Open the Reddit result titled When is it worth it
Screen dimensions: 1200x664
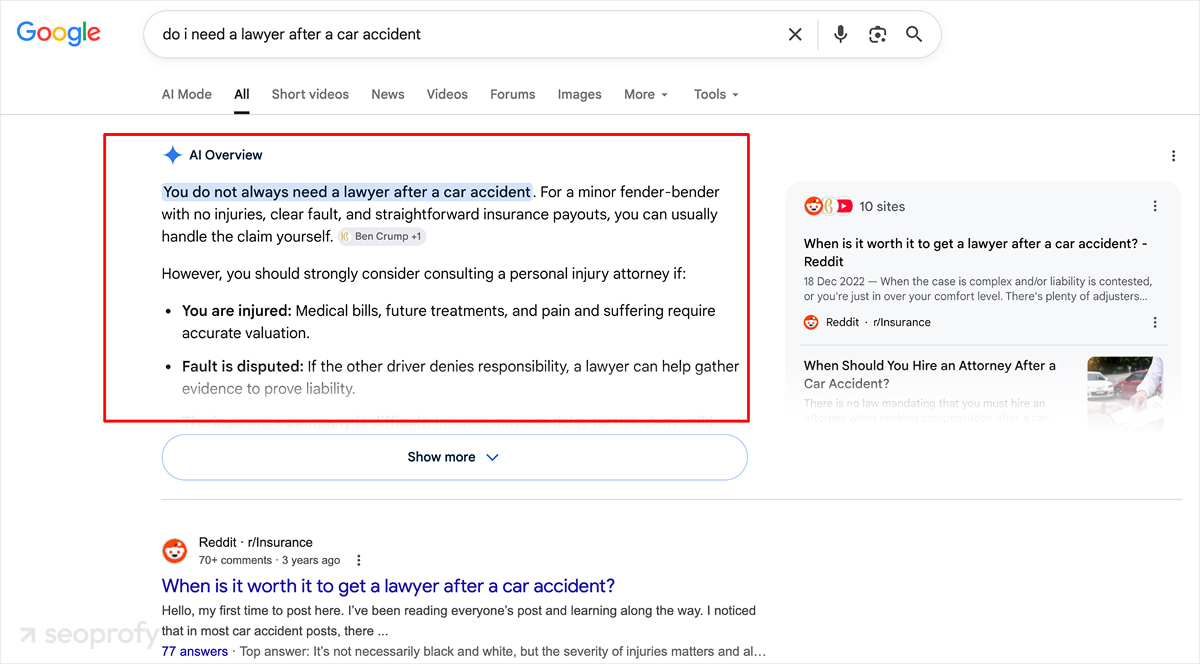388,586
